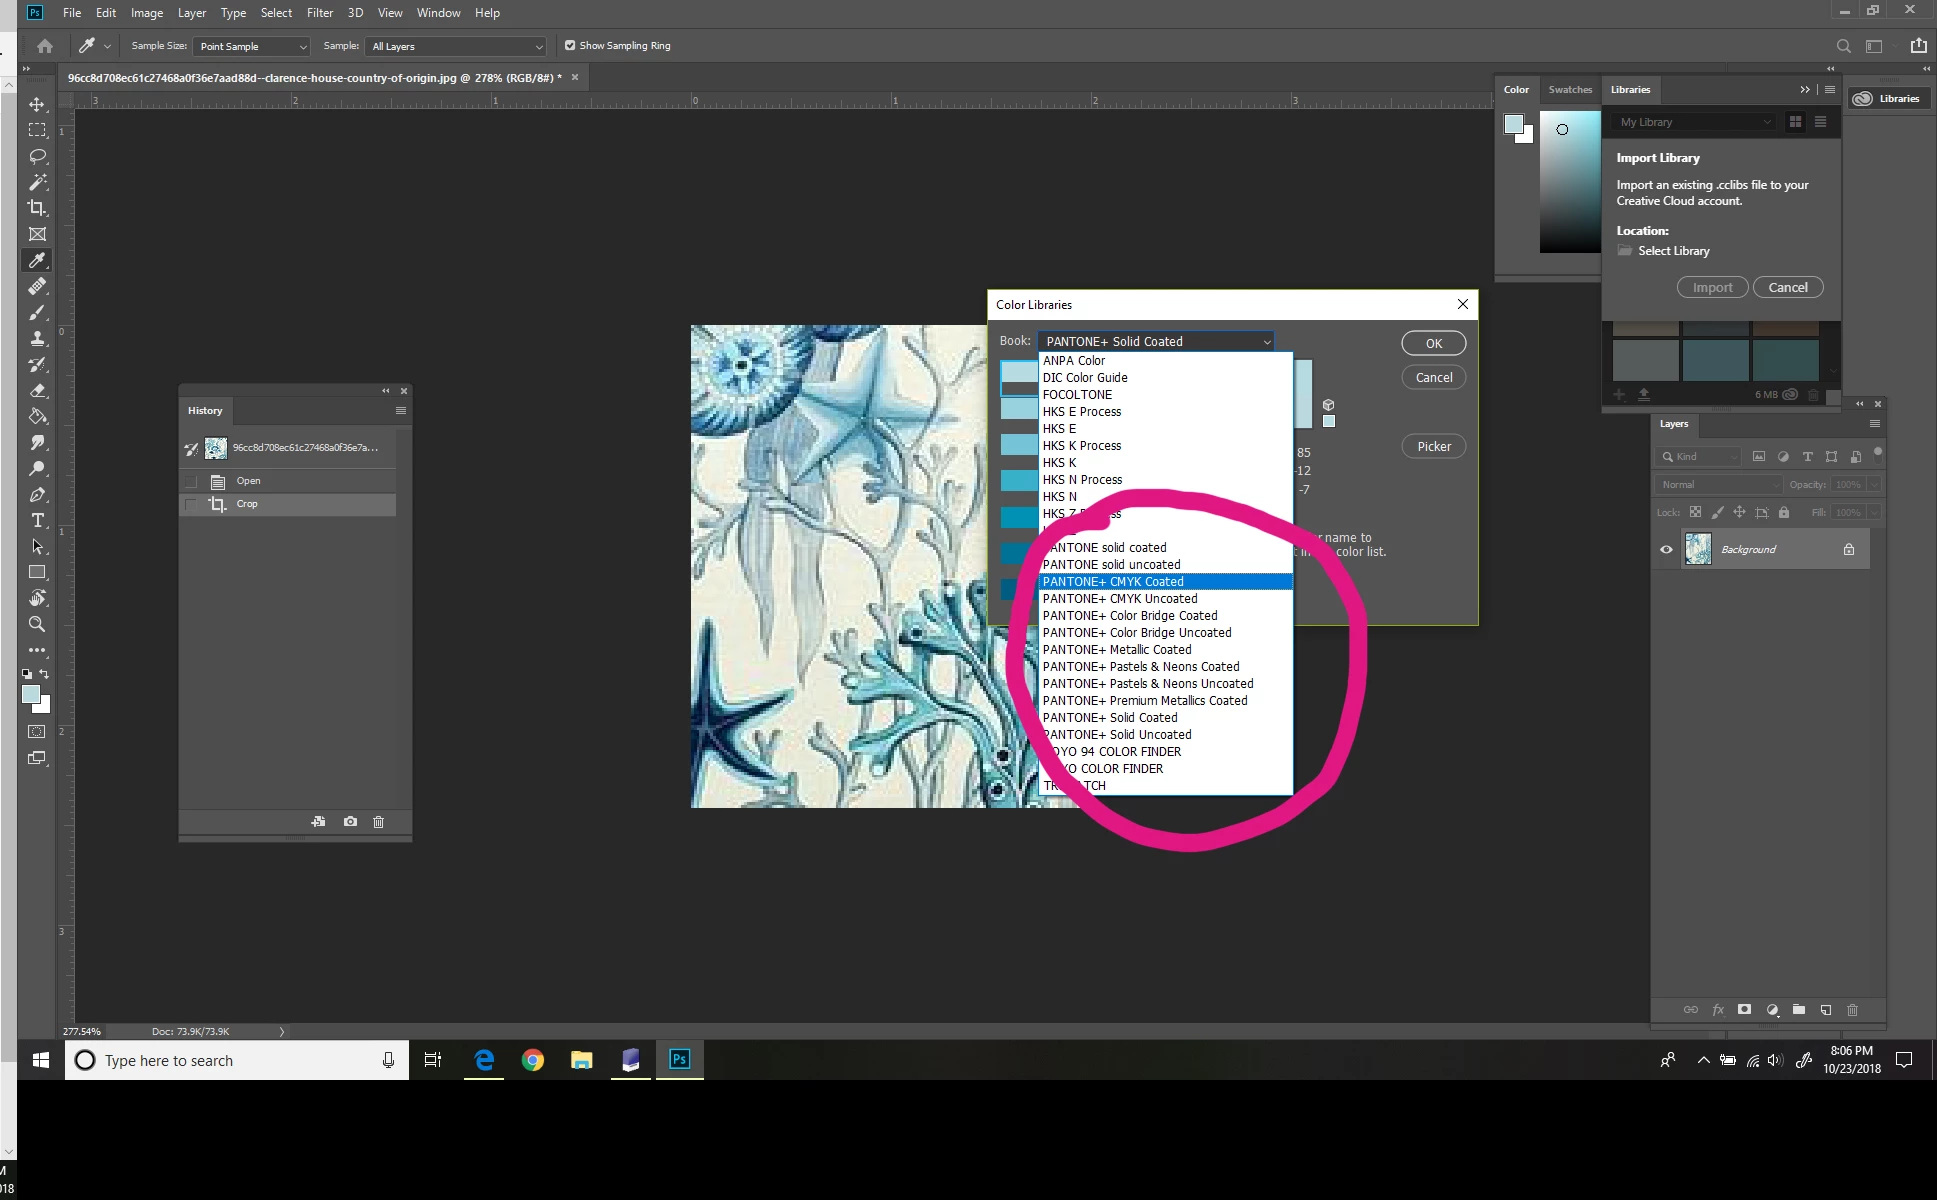Select the Move tool
Viewport: 1937px width, 1200px height.
coord(37,104)
